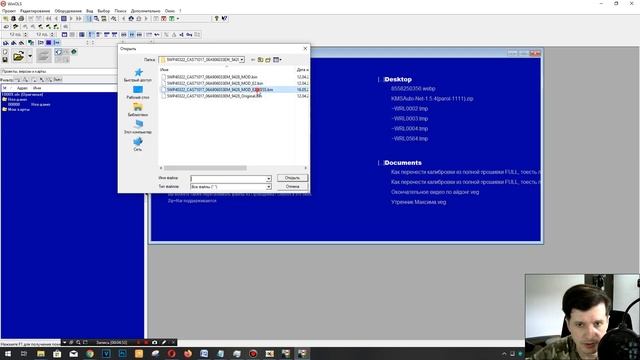Click the Имя файла input field
Viewport: 640px width, 360px height.
tap(228, 178)
